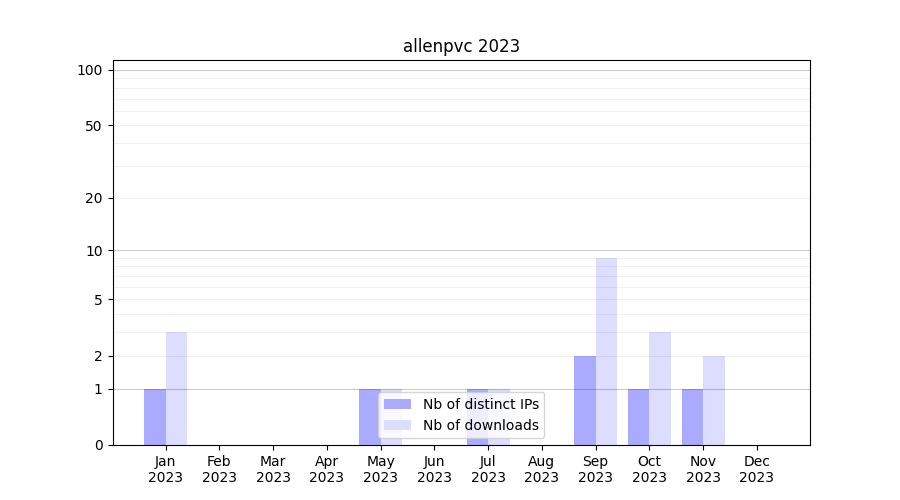Click the chart title 'allenpvc 2023'
This screenshot has height=500, width=900.
(x=461, y=46)
